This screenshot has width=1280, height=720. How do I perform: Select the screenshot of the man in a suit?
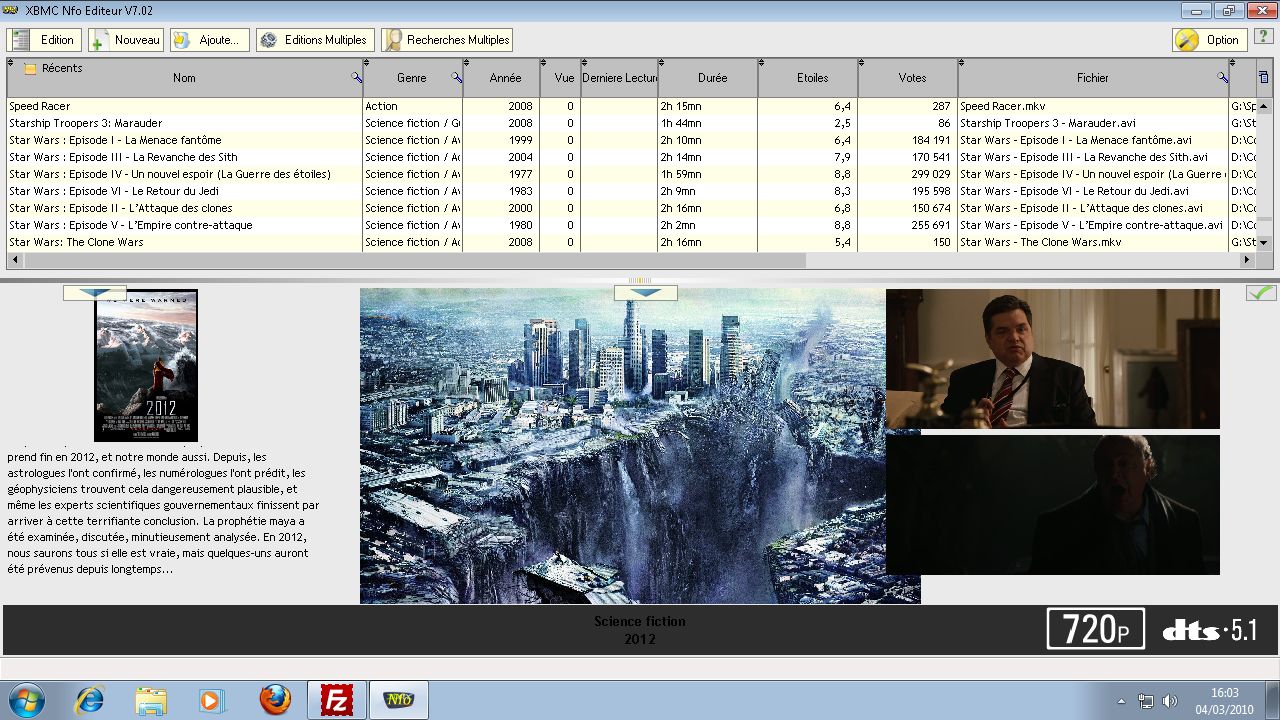point(1053,358)
